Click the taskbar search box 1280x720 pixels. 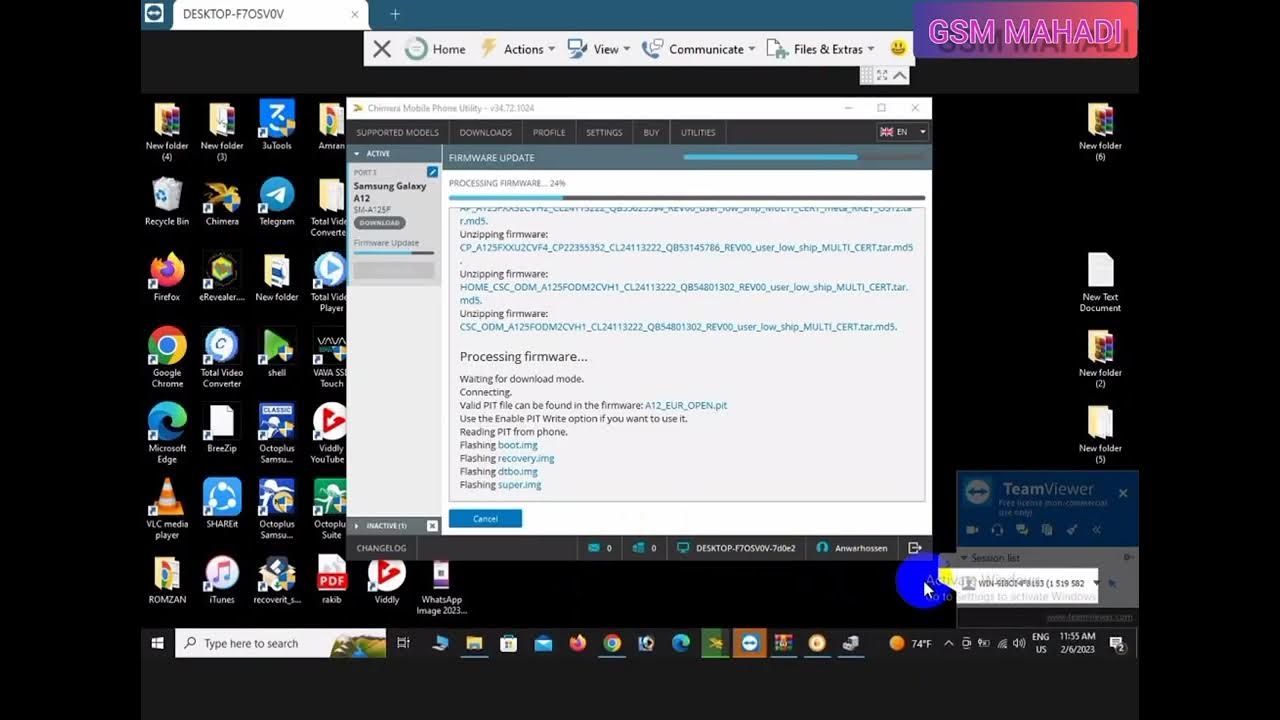[x=281, y=643]
